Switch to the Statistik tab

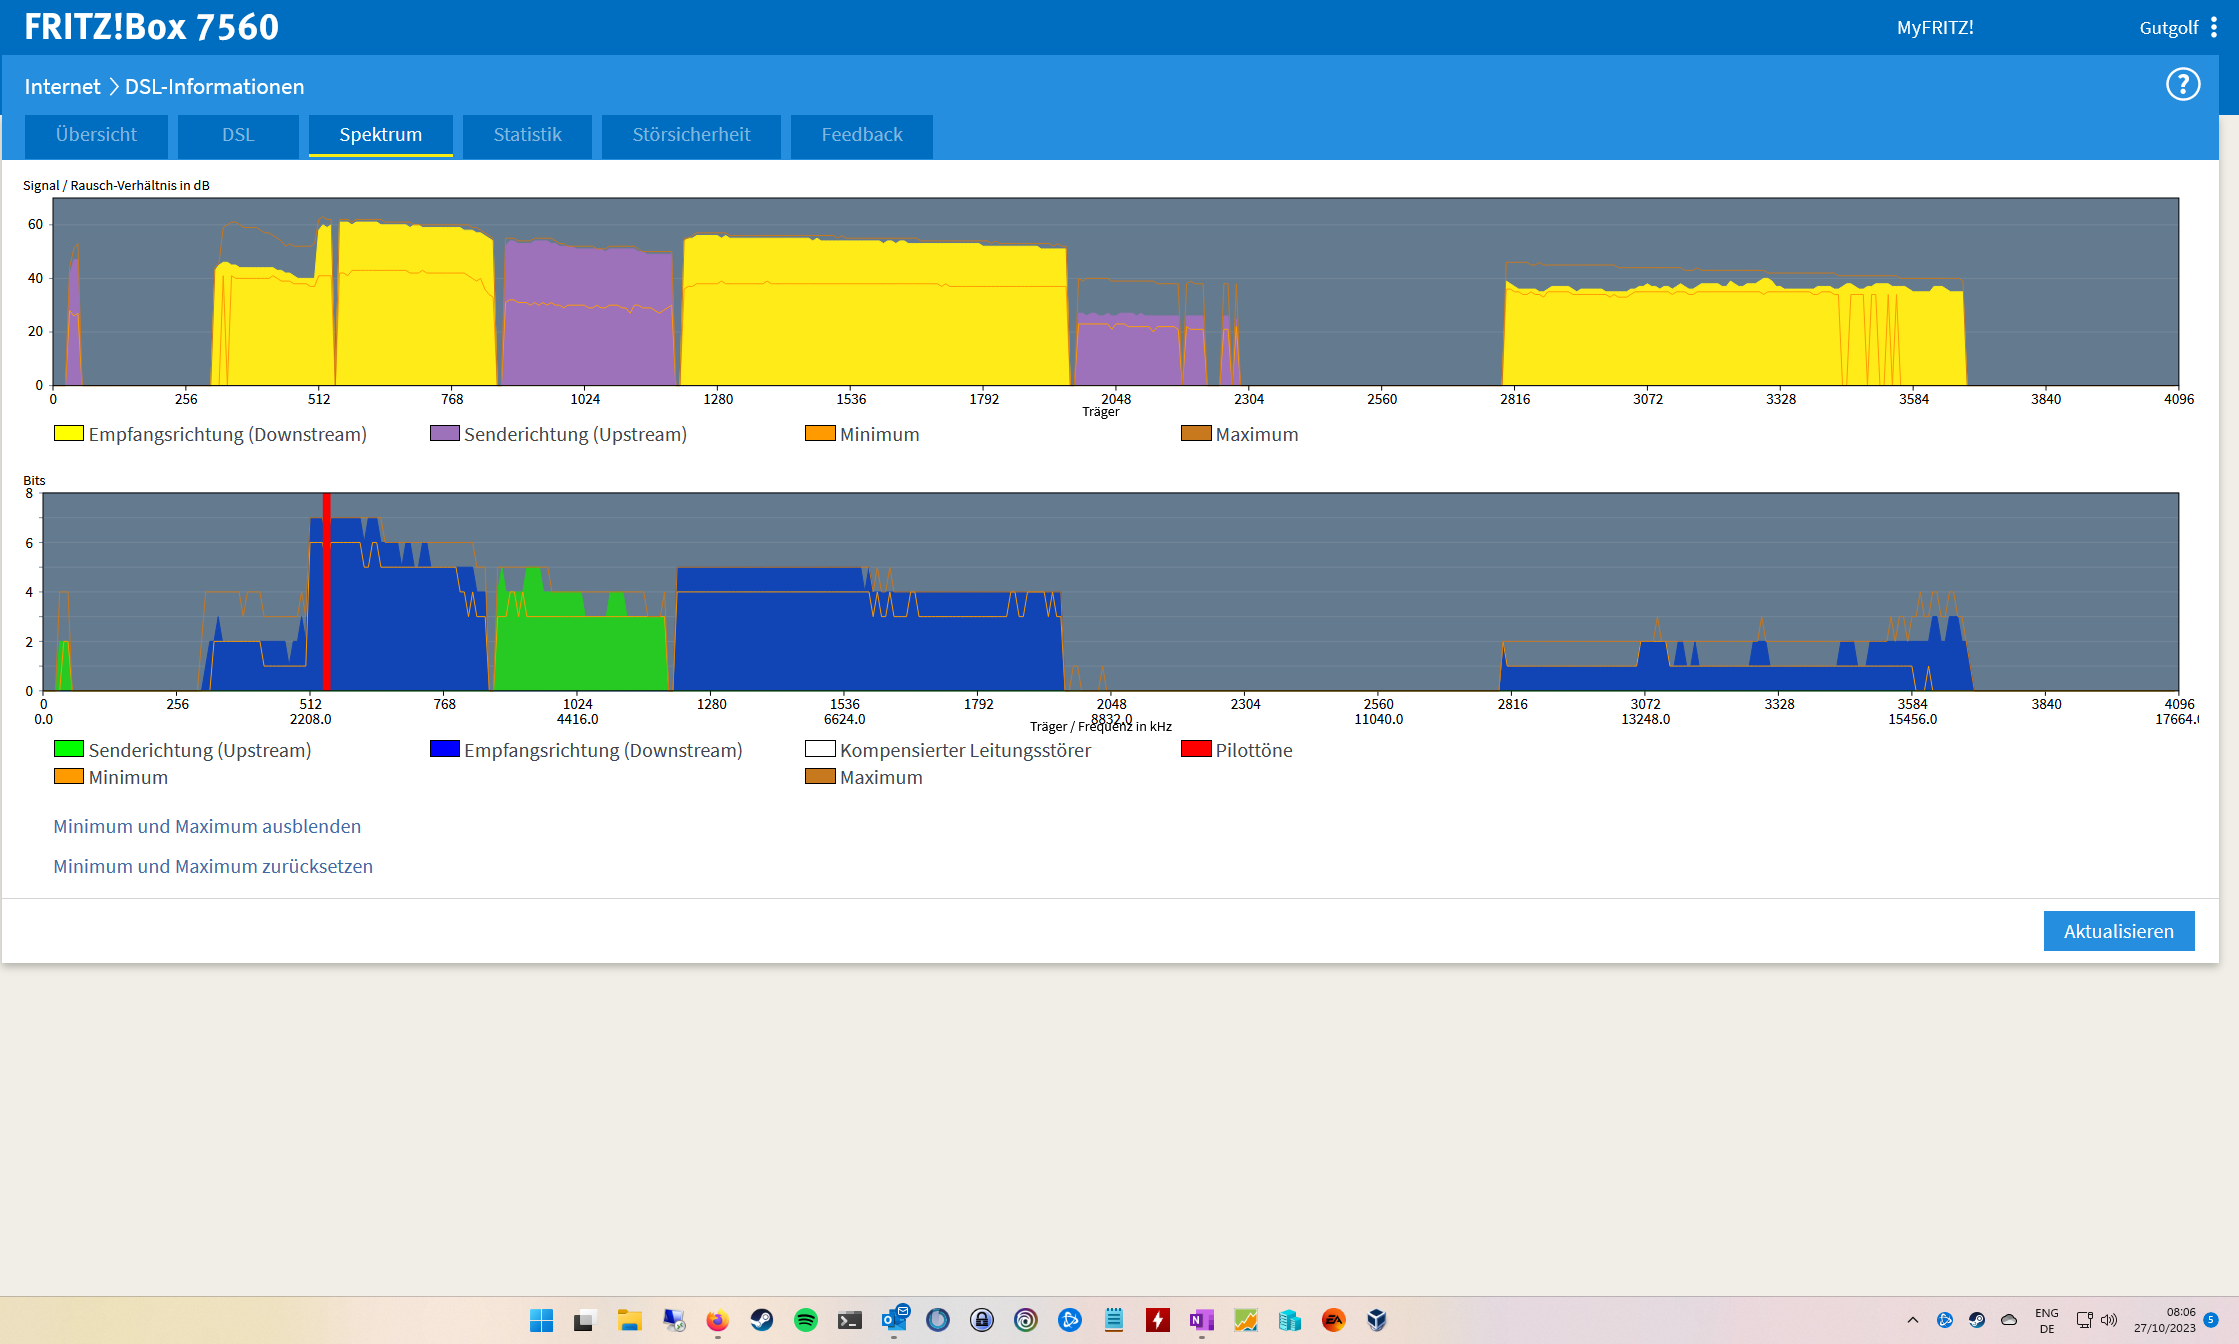tap(527, 135)
